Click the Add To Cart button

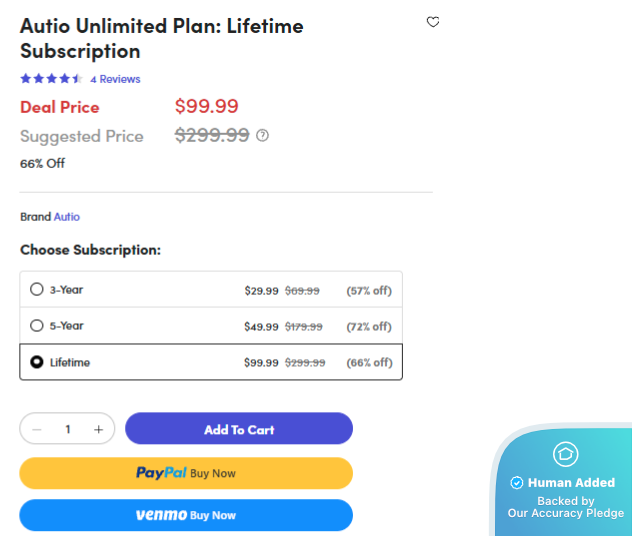coord(239,430)
